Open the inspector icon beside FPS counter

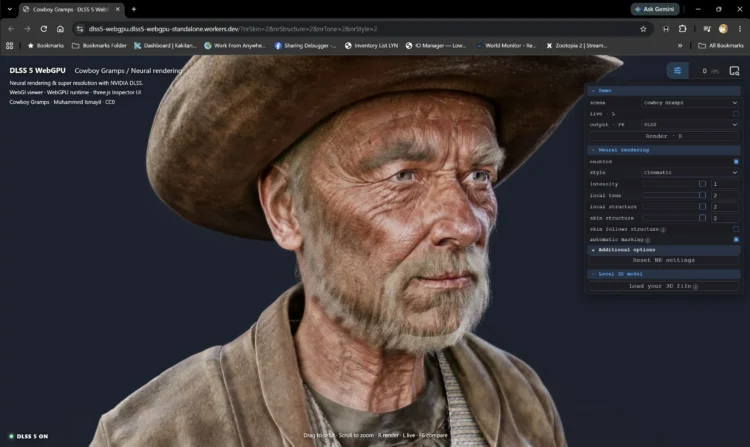pyautogui.click(x=734, y=71)
